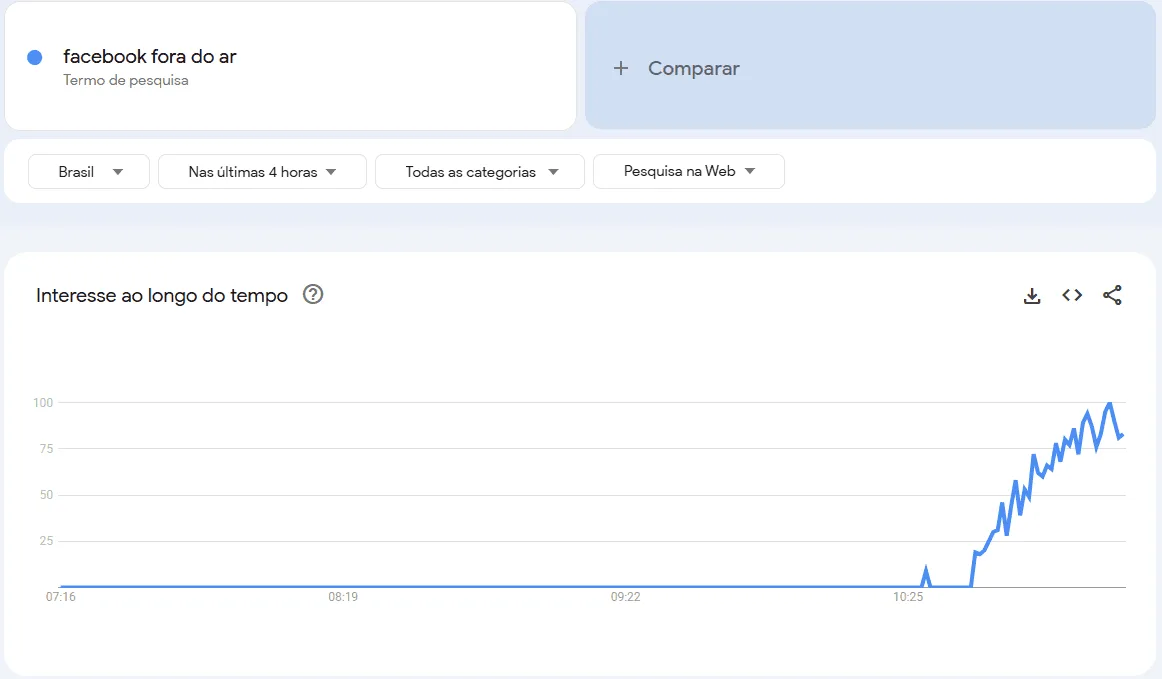Open the embed code icon
Viewport: 1162px width, 679px height.
coord(1072,295)
